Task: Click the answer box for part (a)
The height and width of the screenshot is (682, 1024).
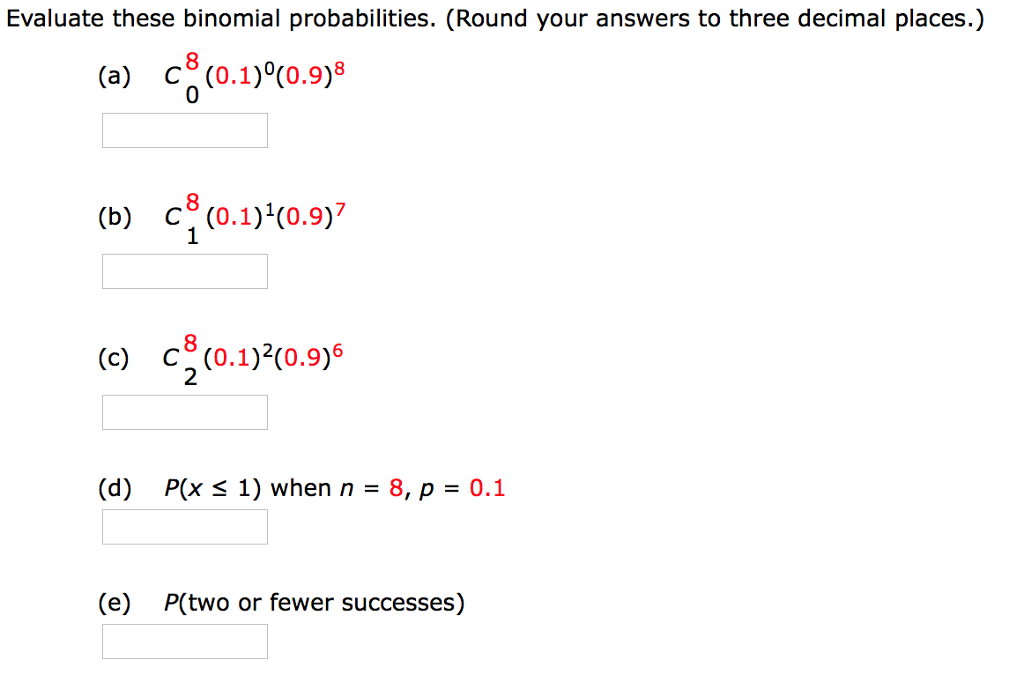Action: tap(184, 130)
